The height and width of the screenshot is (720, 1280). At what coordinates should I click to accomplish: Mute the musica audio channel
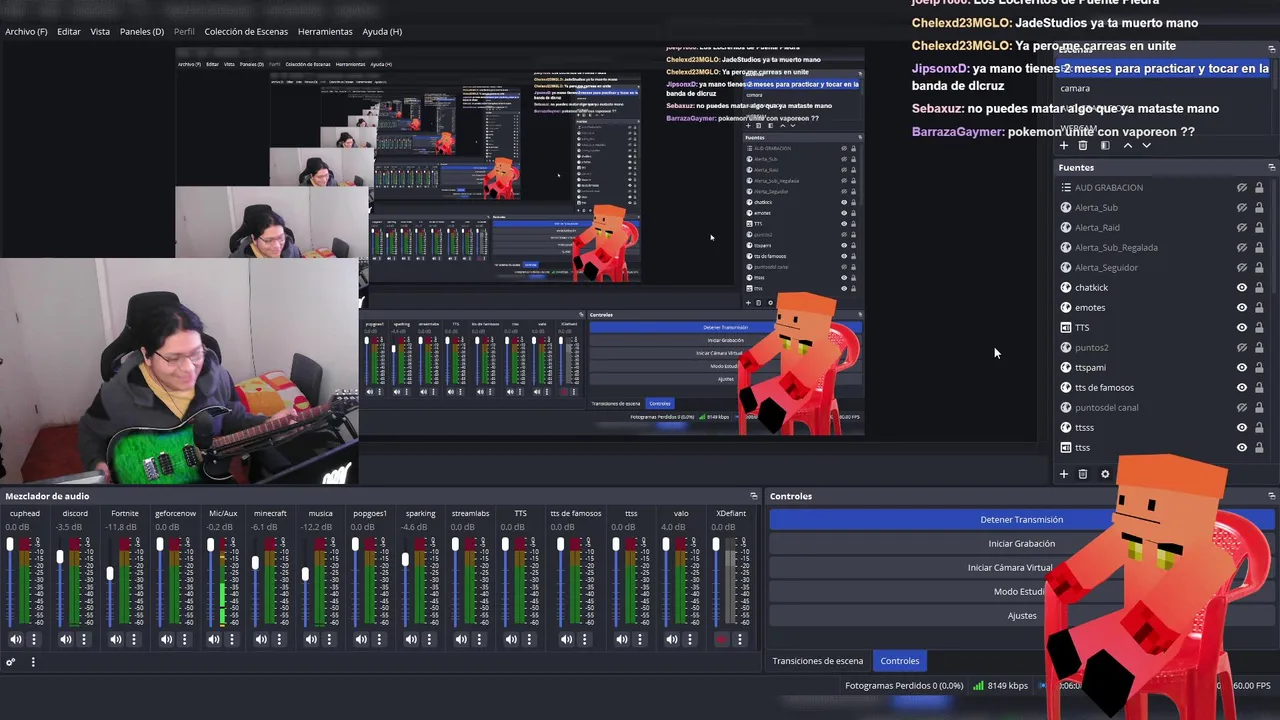coord(311,639)
